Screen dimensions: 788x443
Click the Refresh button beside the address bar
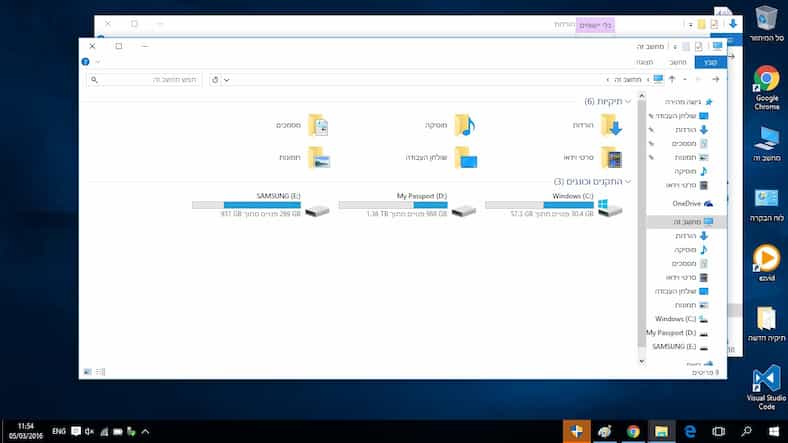point(215,80)
